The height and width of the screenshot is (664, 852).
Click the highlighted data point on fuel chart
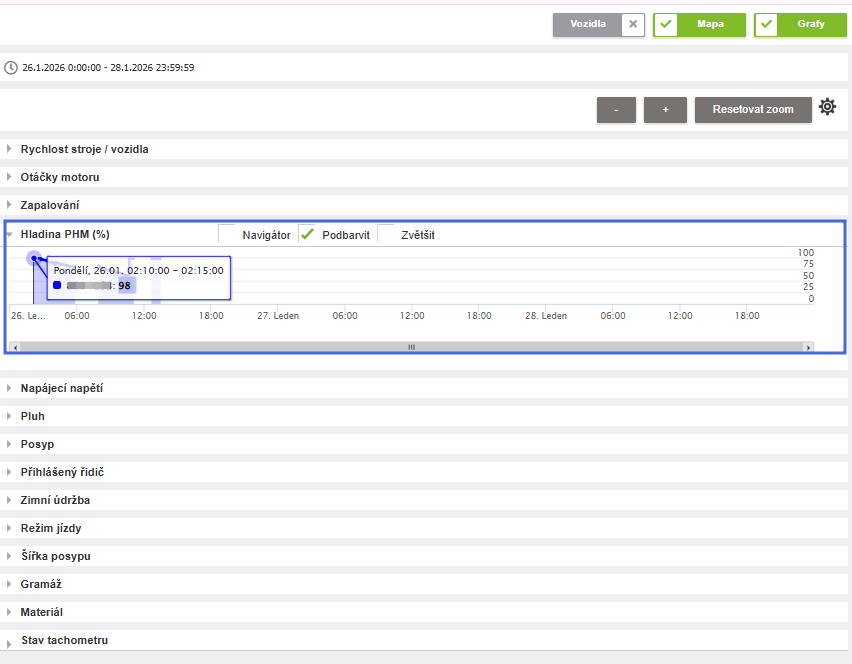pos(34,258)
